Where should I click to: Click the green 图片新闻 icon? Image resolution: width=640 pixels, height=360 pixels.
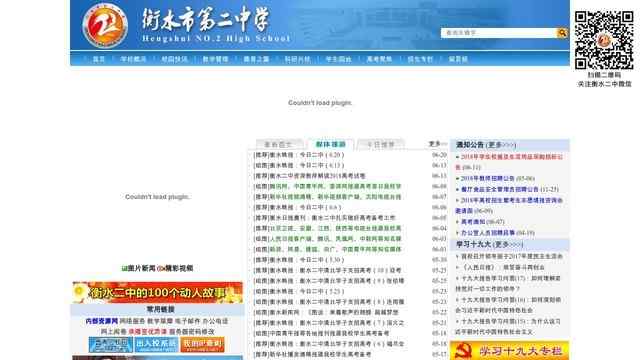pyautogui.click(x=124, y=268)
